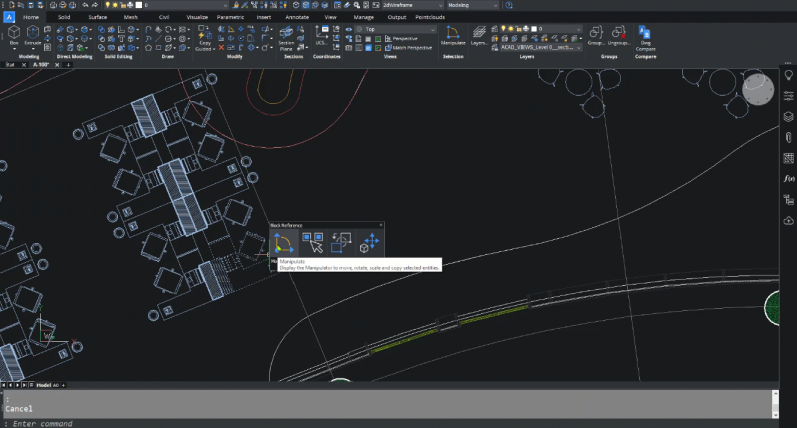
Task: Switch to the Start document tab
Action: [x=9, y=64]
